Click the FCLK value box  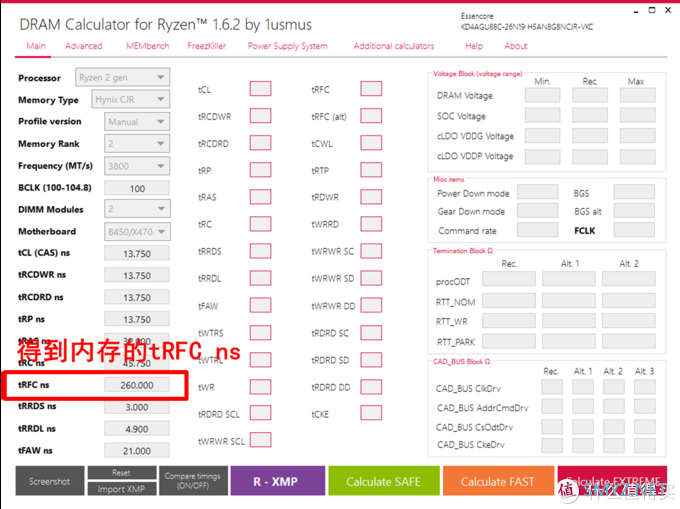pyautogui.click(x=634, y=230)
